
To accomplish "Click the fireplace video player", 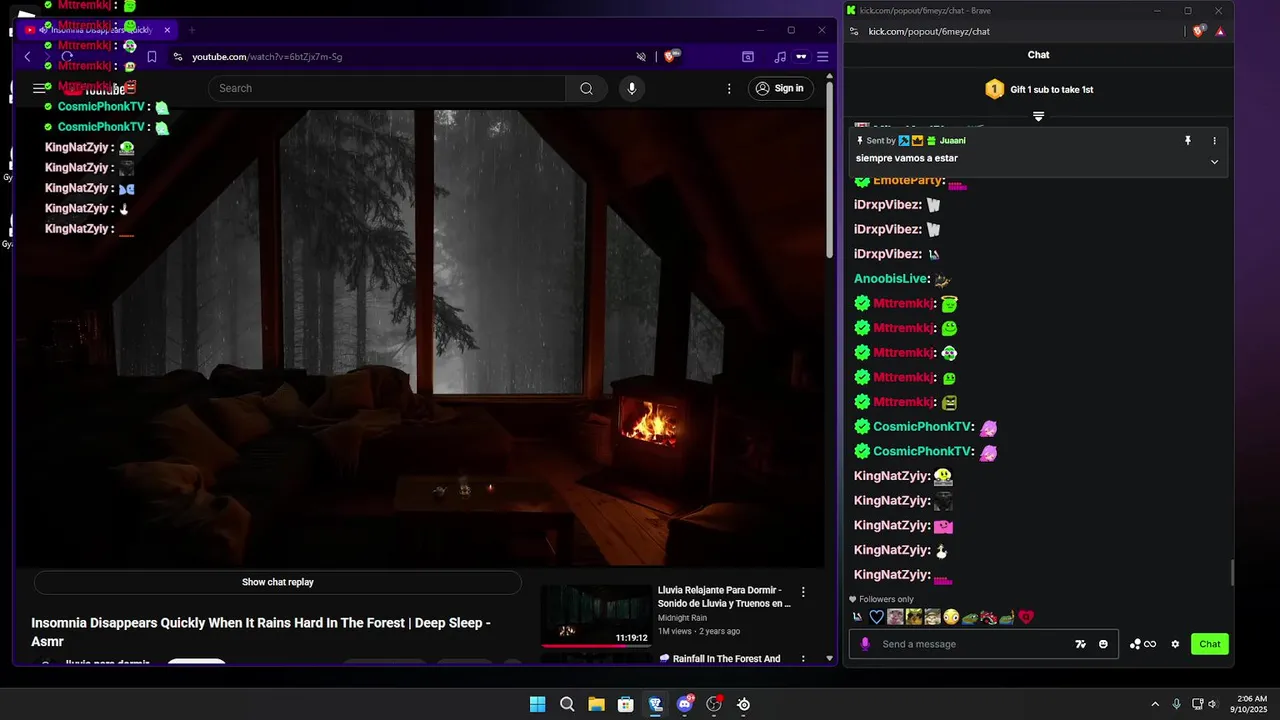I will [420, 338].
